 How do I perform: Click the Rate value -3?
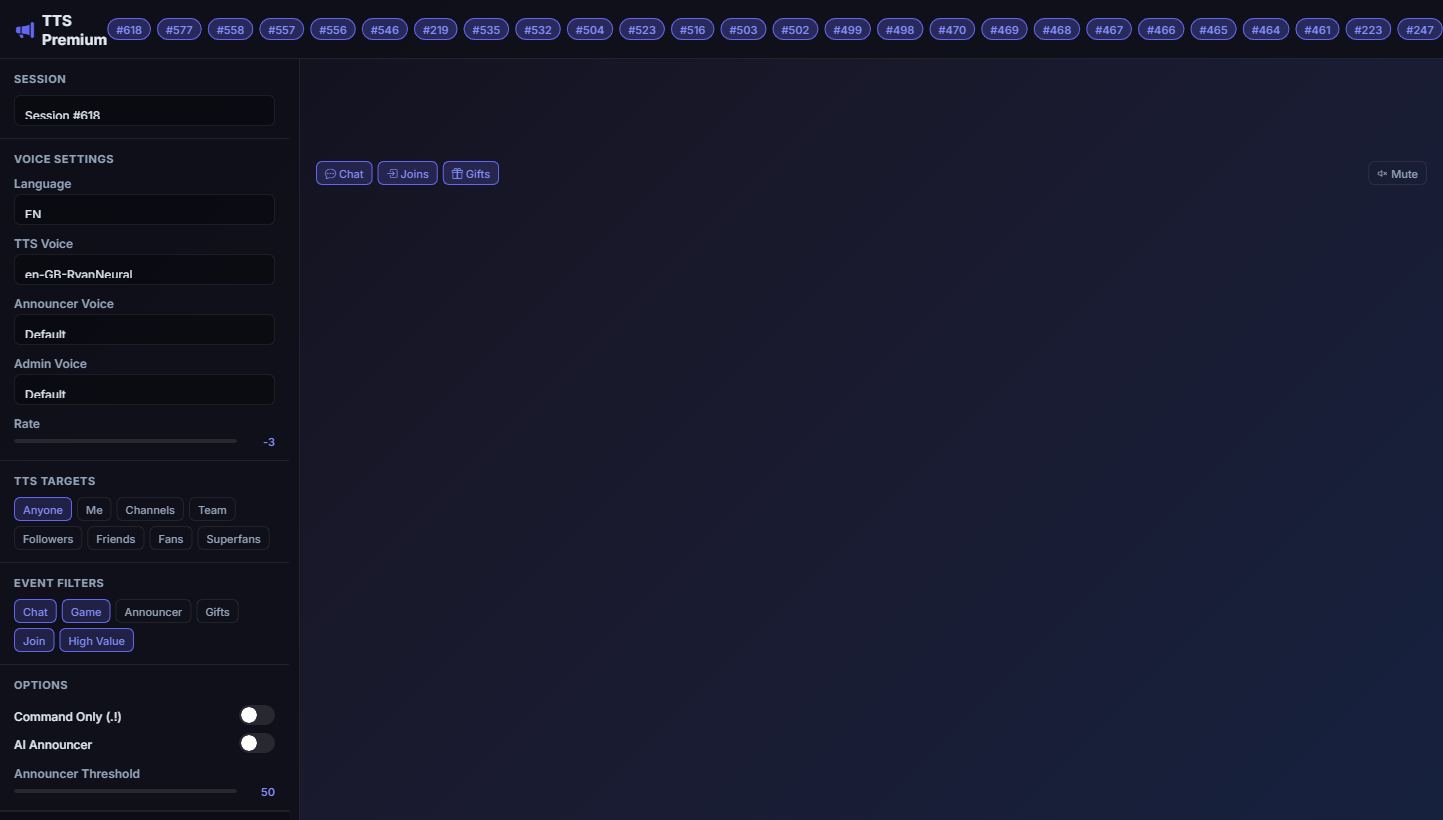[268, 442]
